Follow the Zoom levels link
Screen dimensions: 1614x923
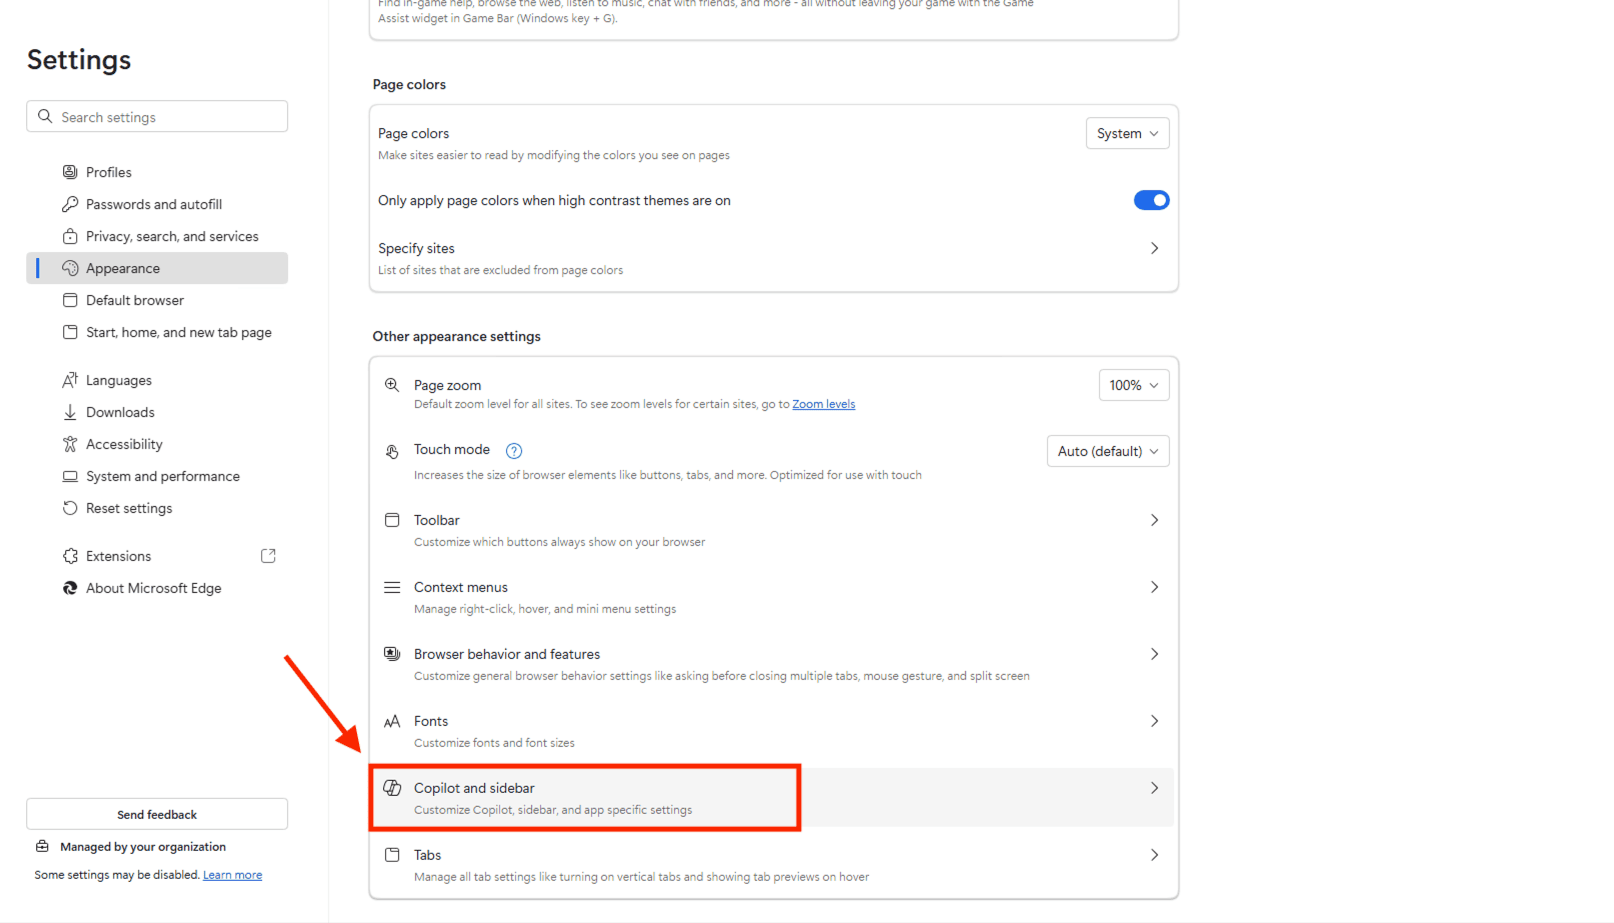(x=823, y=404)
